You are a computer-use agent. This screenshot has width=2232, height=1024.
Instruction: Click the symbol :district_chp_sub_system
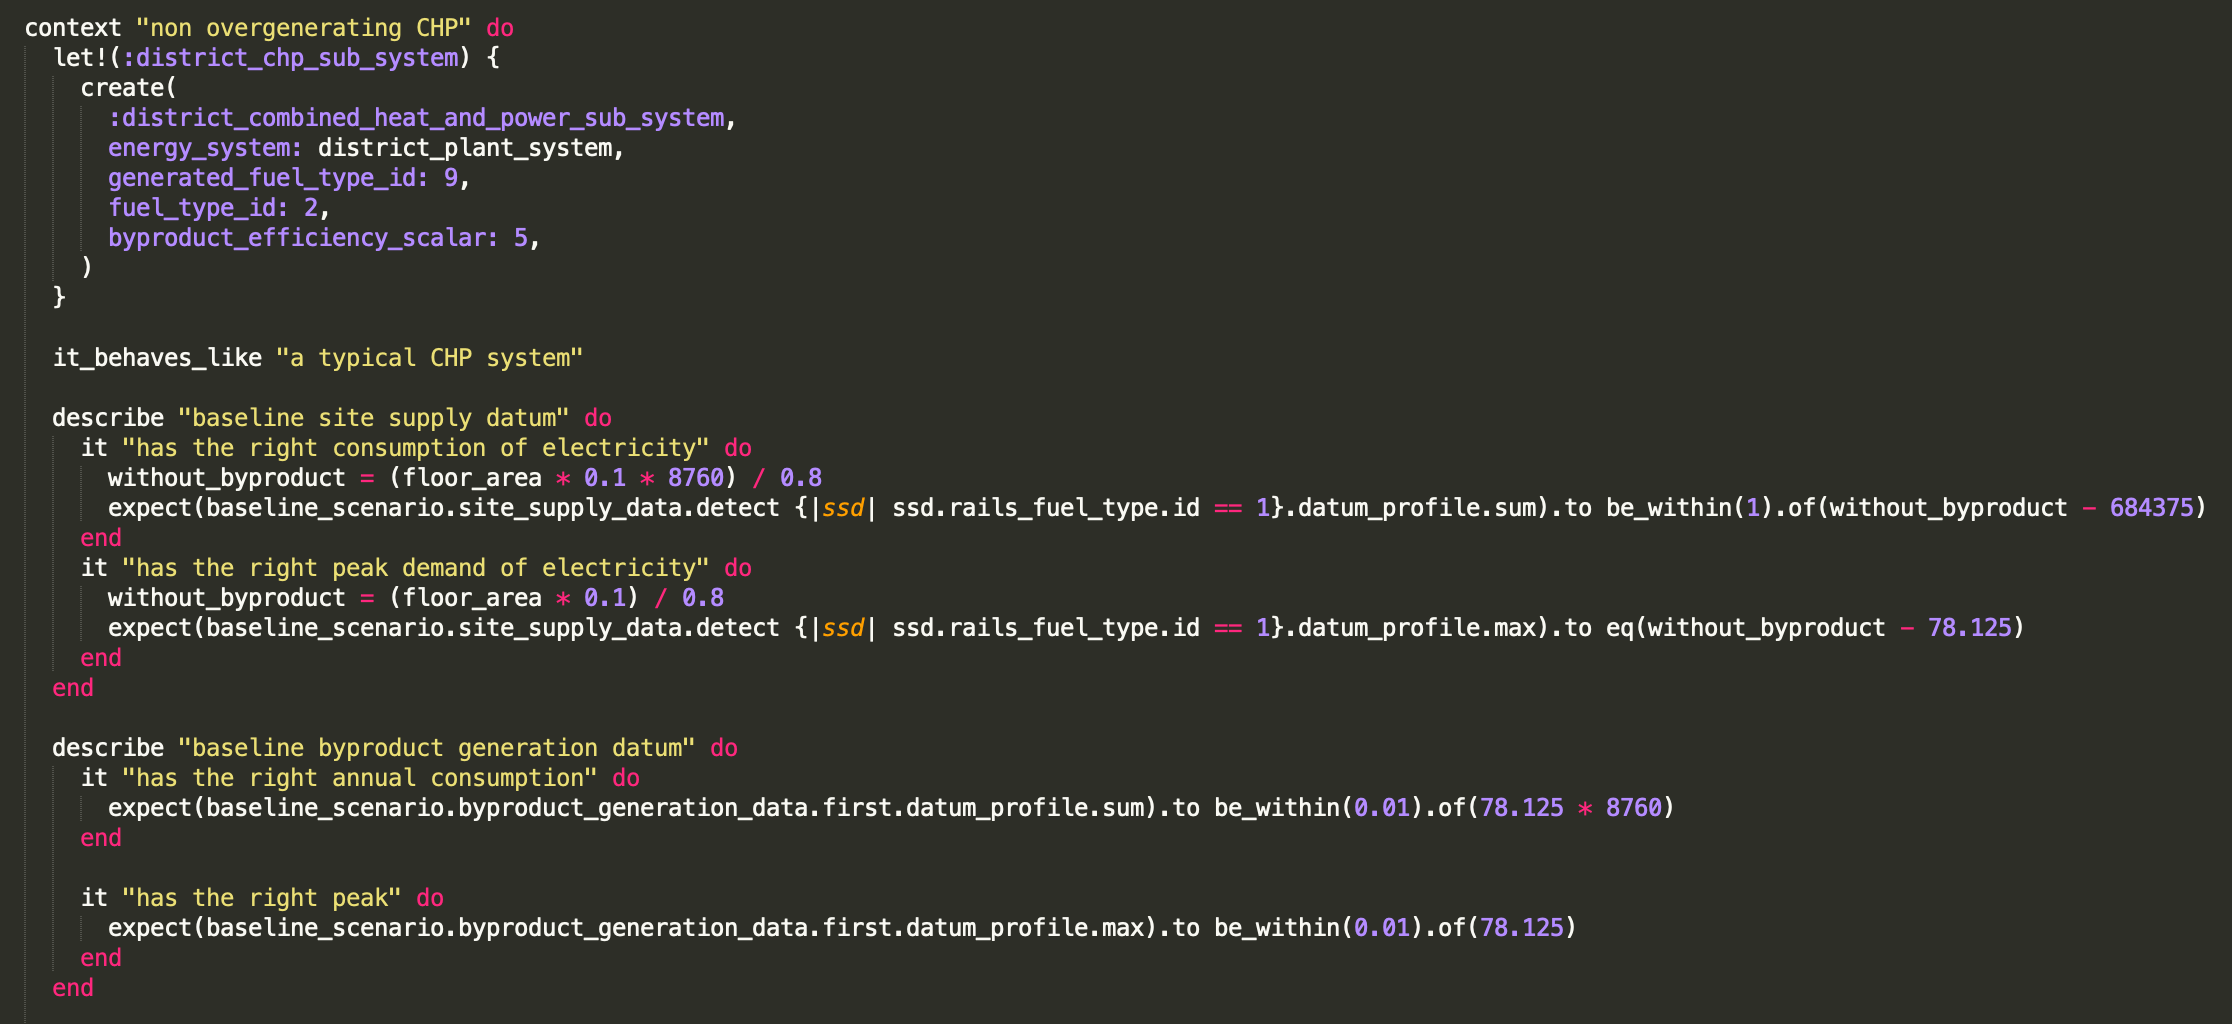click(x=290, y=58)
